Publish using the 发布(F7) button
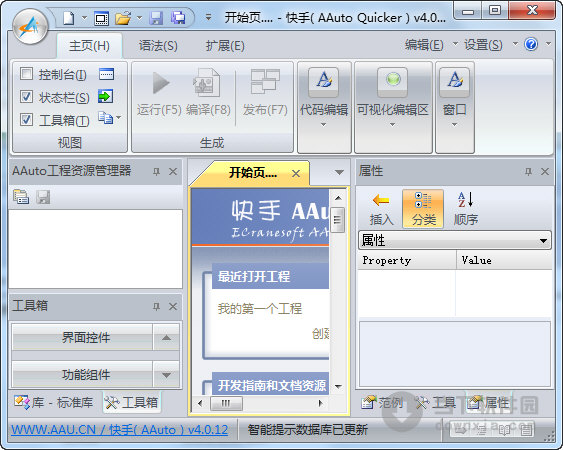Image resolution: width=563 pixels, height=450 pixels. 265,93
